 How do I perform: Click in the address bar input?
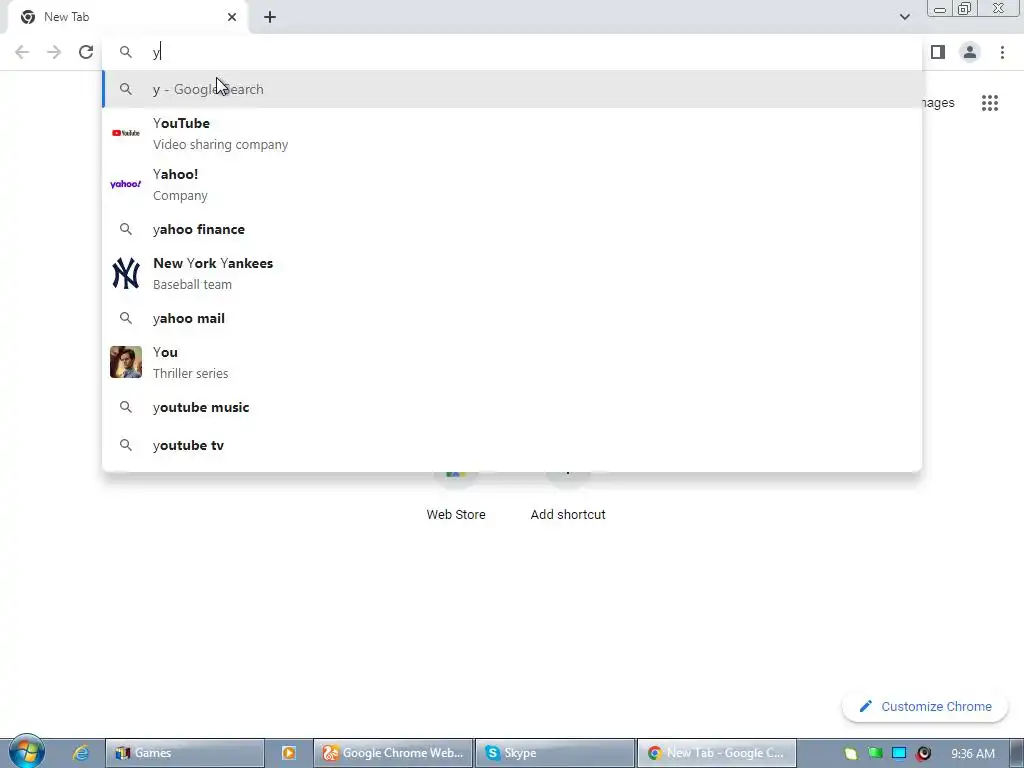coord(512,52)
